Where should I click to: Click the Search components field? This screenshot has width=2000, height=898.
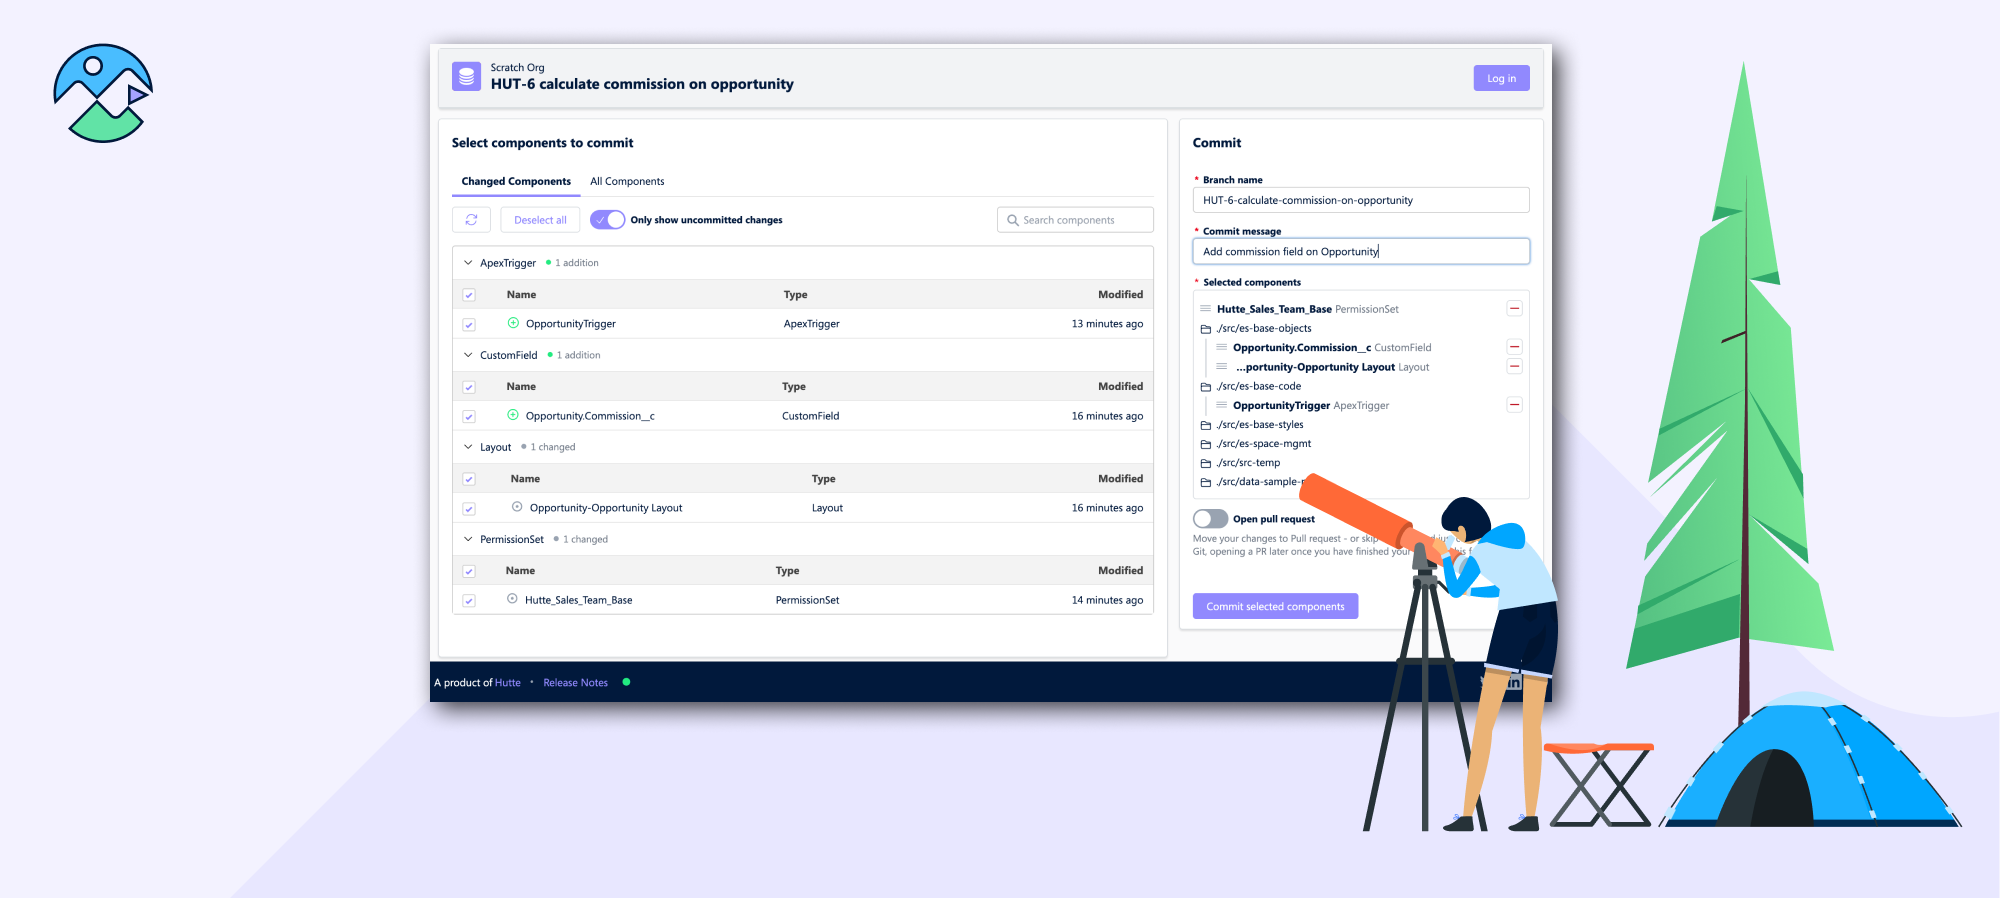1075,220
